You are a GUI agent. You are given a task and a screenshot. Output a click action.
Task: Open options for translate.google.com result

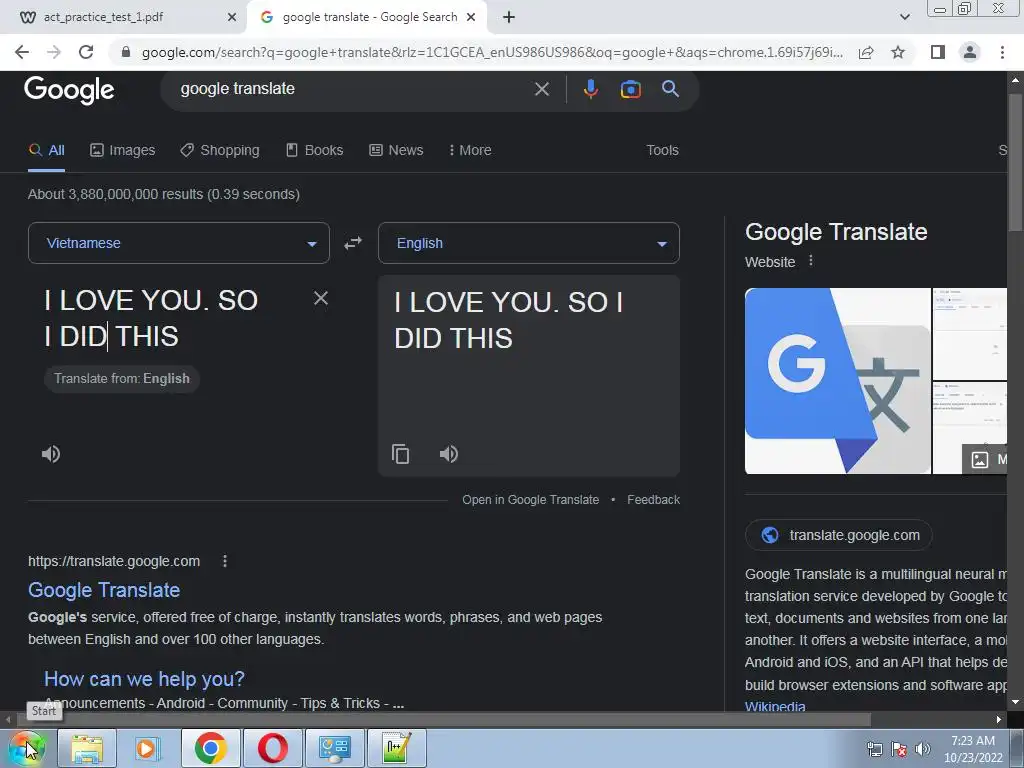(225, 561)
